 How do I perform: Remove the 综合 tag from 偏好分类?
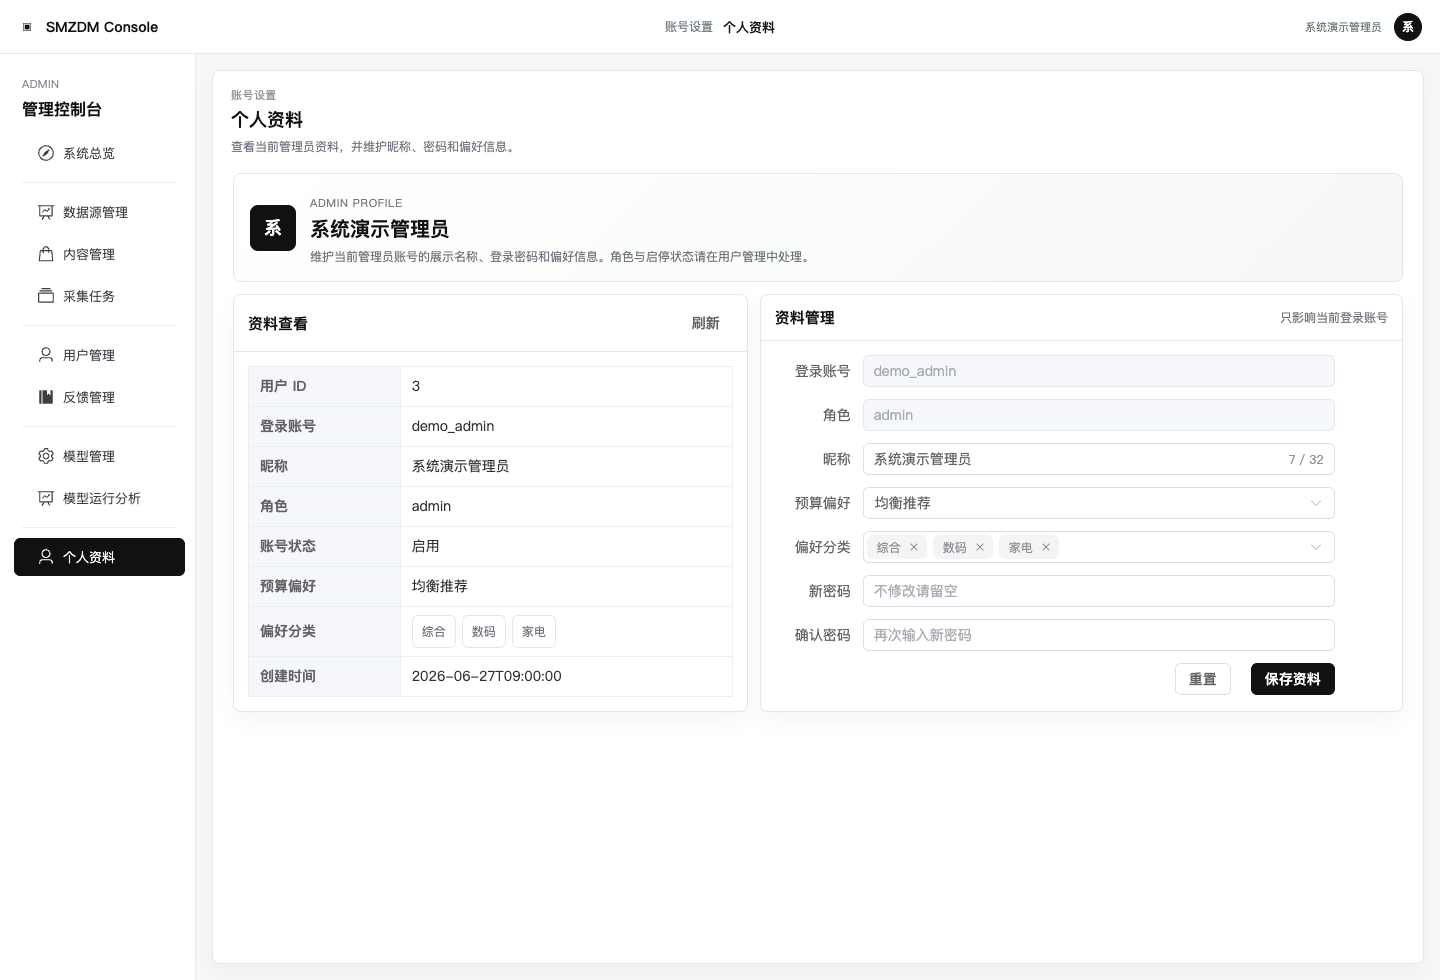point(914,547)
